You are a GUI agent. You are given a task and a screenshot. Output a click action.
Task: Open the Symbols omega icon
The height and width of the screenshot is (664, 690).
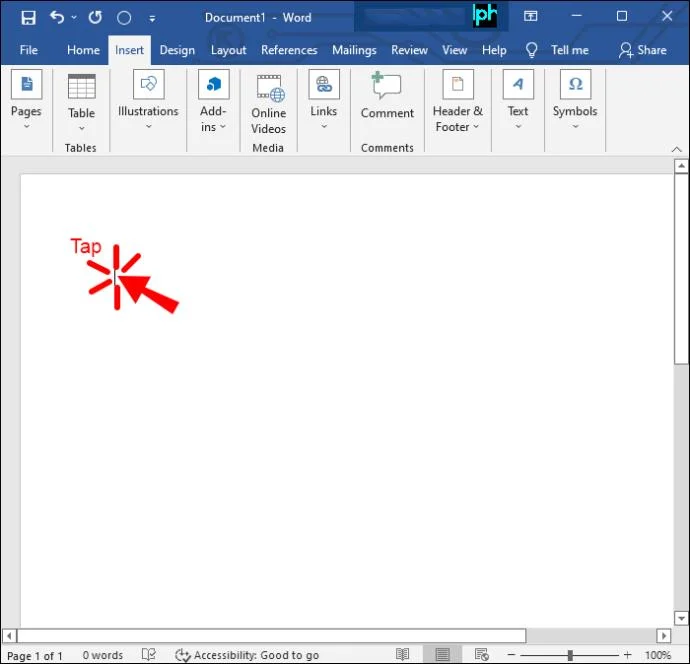[576, 84]
